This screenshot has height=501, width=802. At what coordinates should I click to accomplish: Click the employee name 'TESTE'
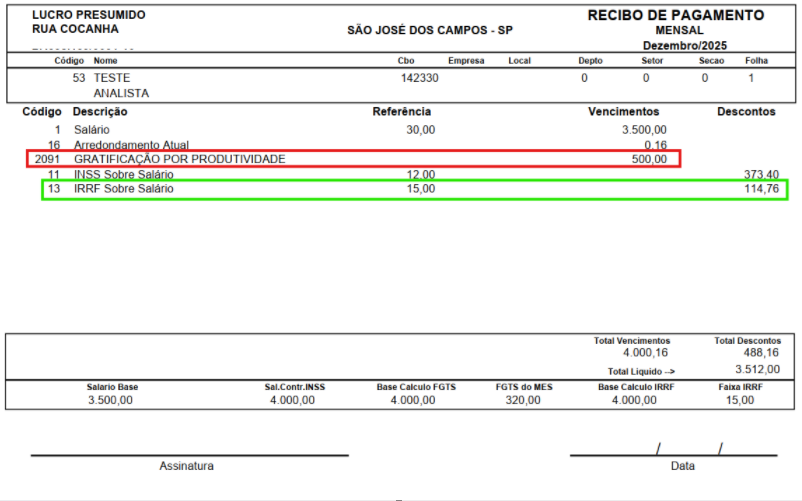(x=112, y=78)
